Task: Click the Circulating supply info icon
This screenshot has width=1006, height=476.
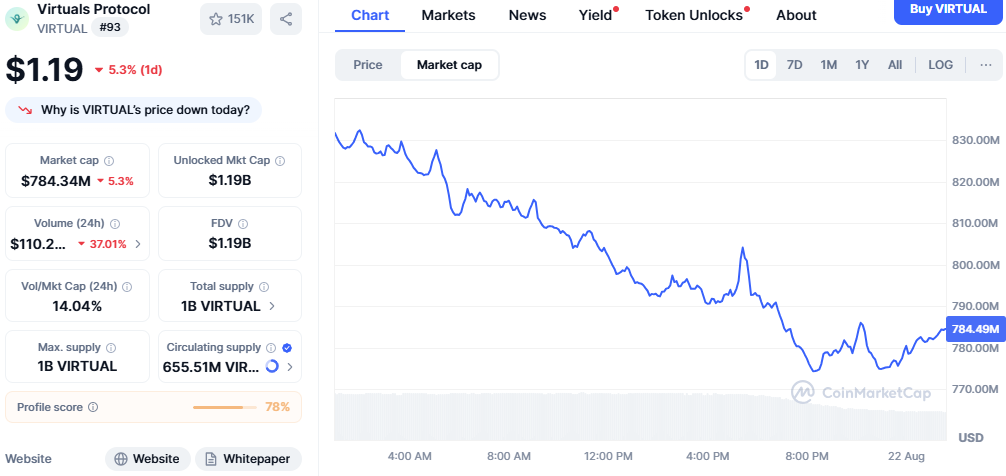Action: coord(271,348)
